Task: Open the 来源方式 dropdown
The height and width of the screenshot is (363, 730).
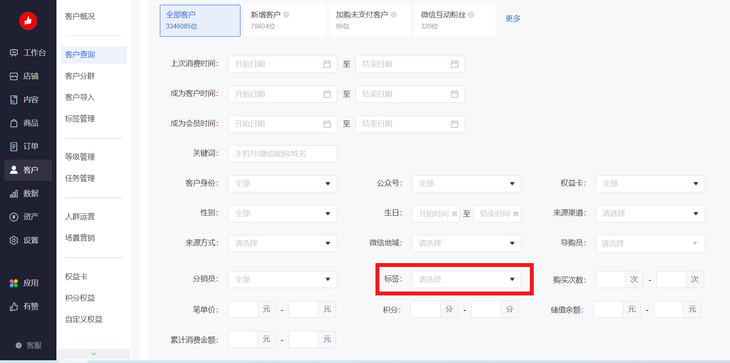Action: click(283, 243)
